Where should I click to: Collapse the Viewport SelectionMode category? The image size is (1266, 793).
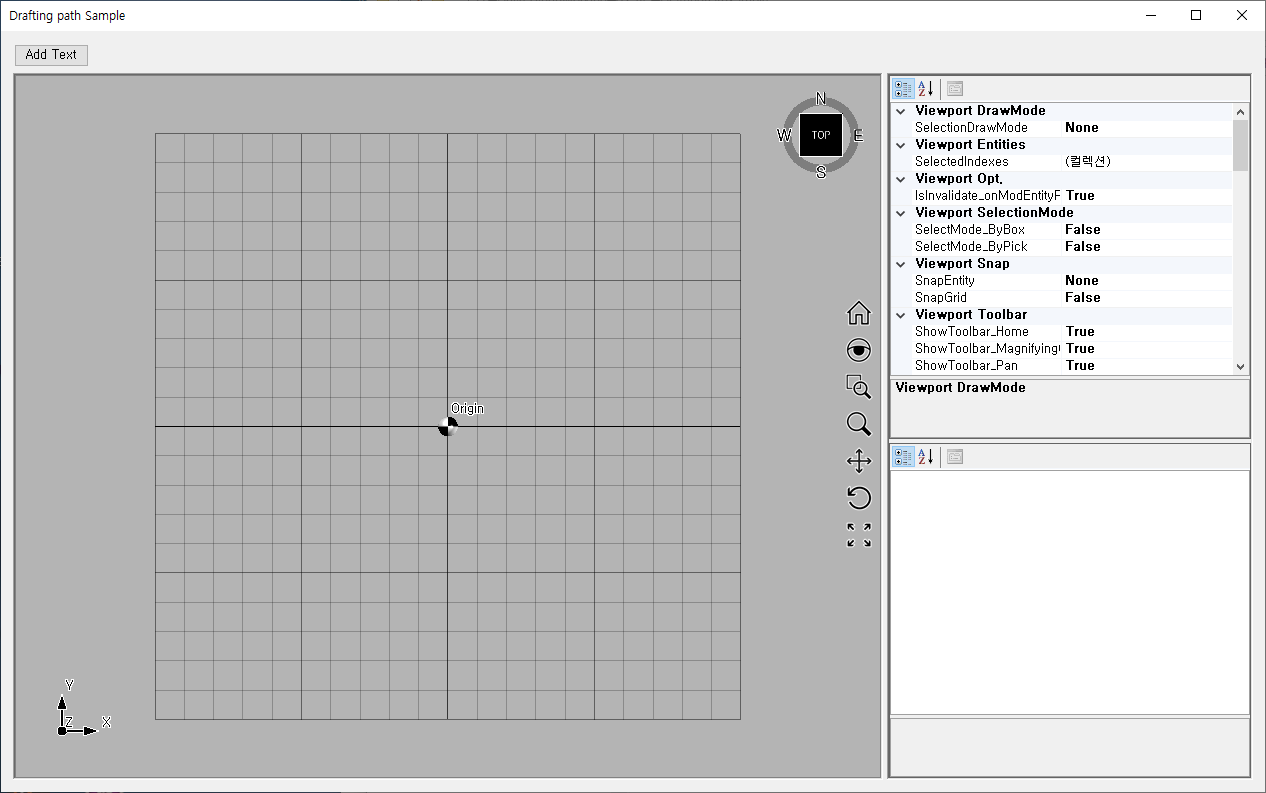tap(901, 213)
